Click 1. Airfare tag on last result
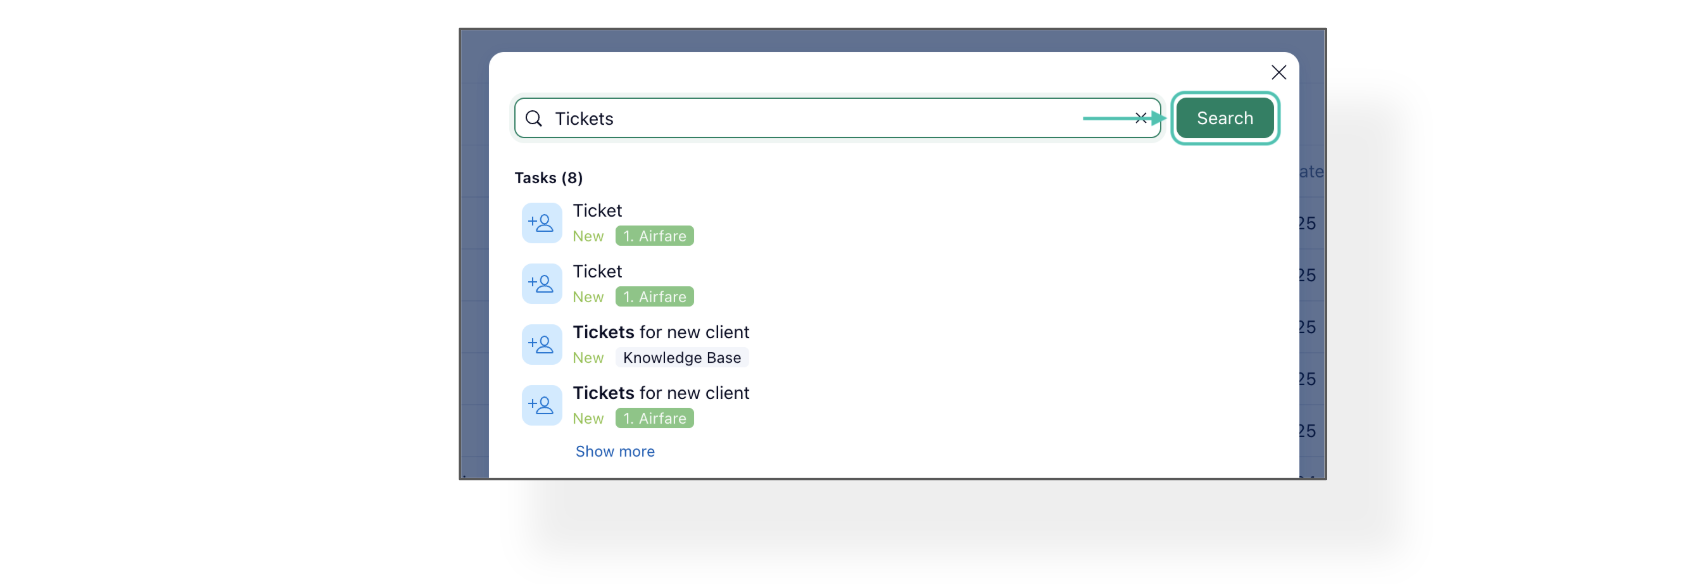The width and height of the screenshot is (1690, 584). point(655,419)
